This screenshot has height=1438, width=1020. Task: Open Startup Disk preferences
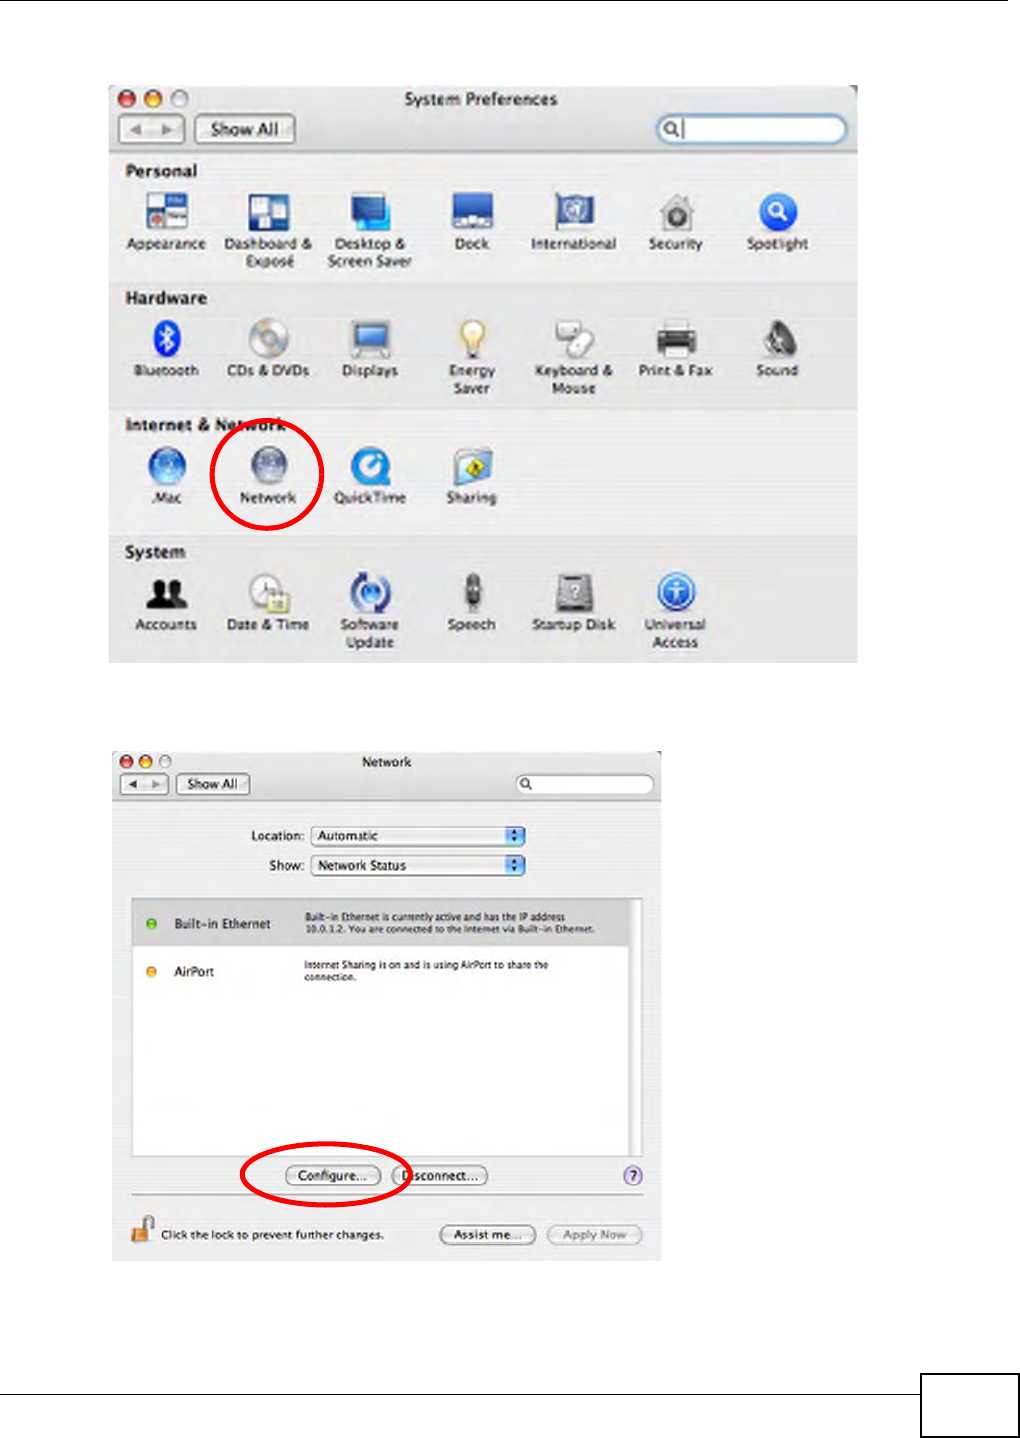tap(574, 593)
